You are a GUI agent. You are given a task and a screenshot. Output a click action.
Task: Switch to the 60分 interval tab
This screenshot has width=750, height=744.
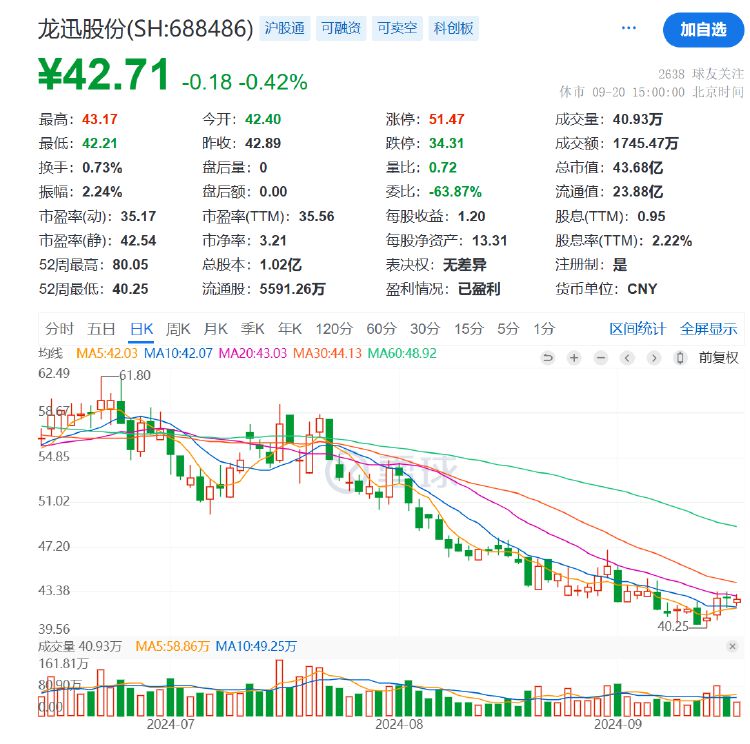[x=381, y=329]
